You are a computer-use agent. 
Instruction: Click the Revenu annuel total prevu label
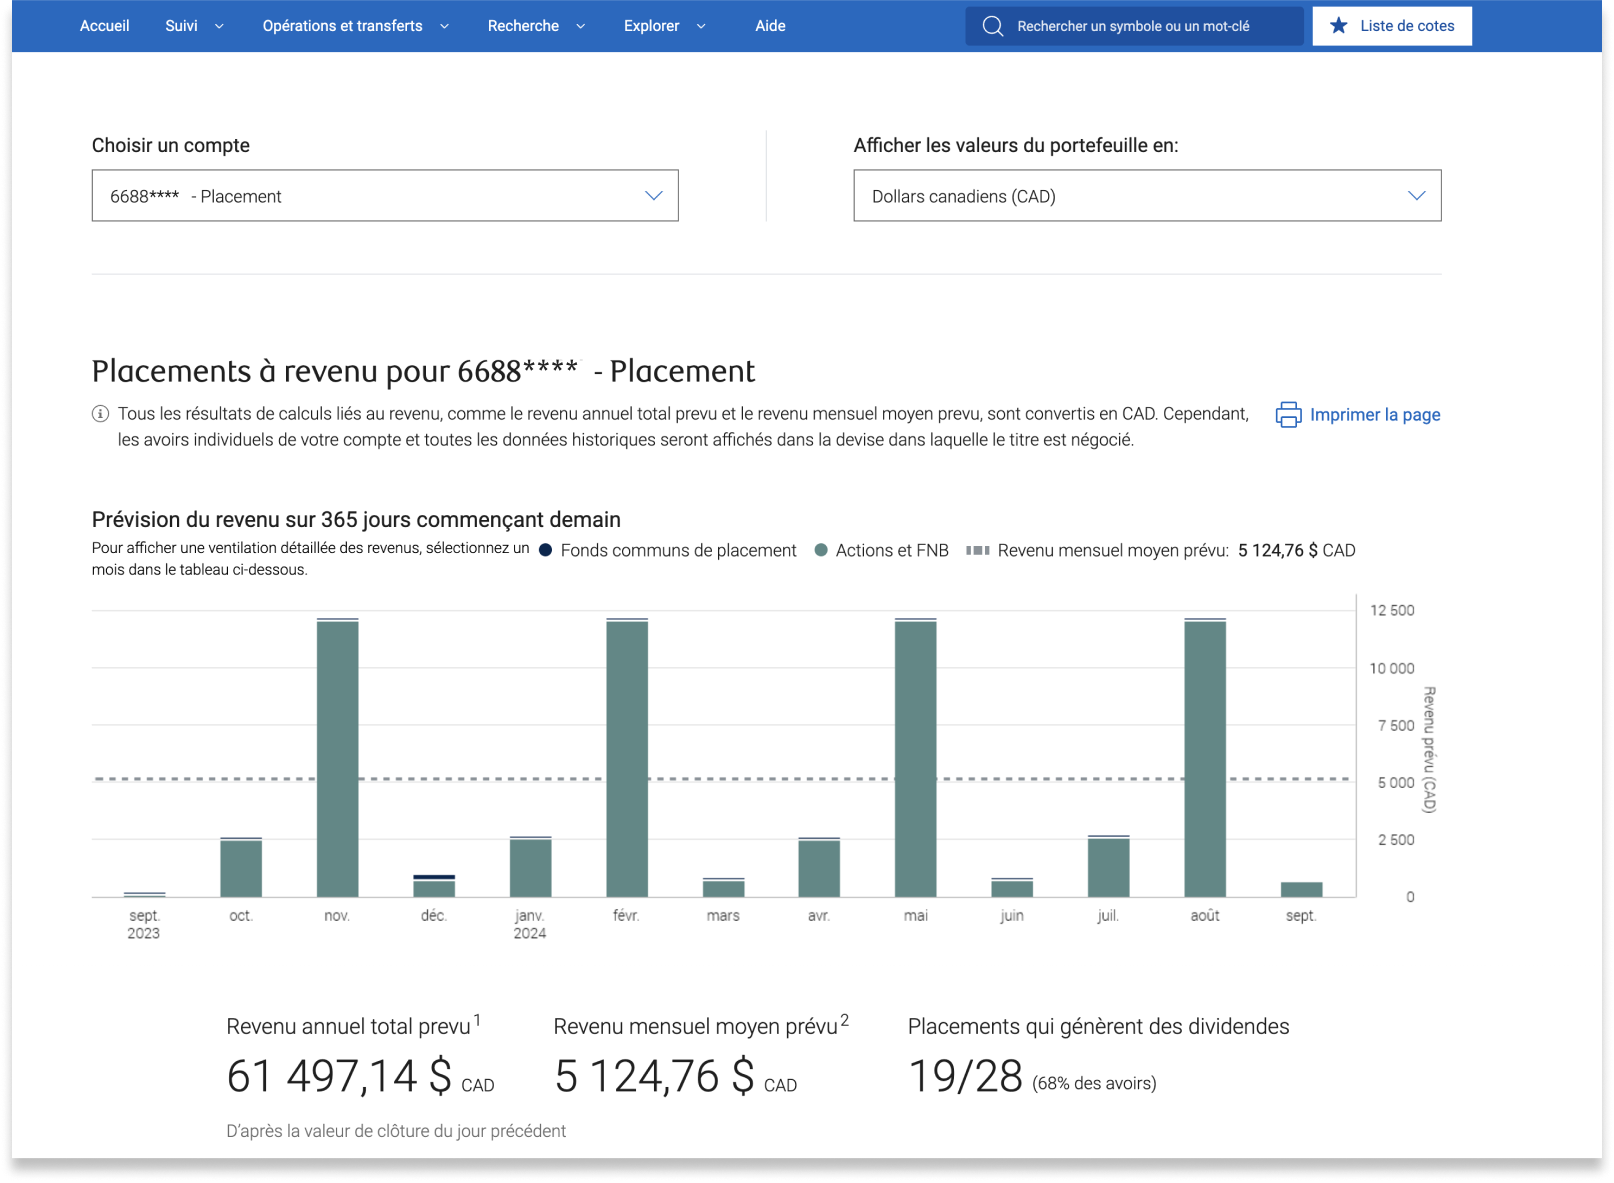tap(348, 1026)
